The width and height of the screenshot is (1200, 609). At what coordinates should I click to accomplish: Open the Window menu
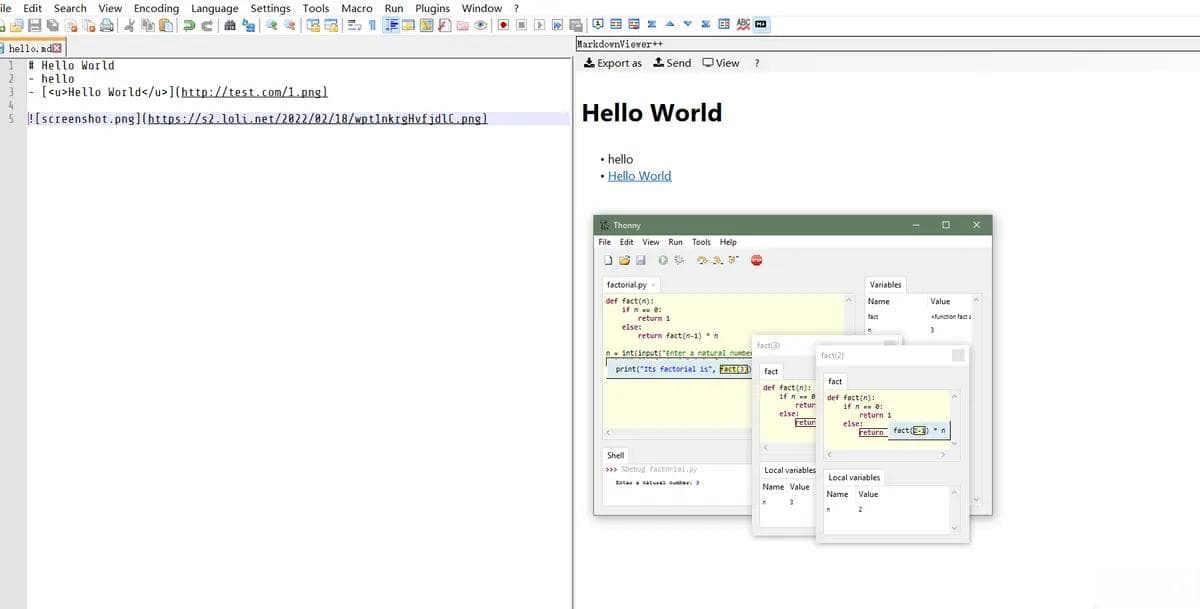click(482, 8)
